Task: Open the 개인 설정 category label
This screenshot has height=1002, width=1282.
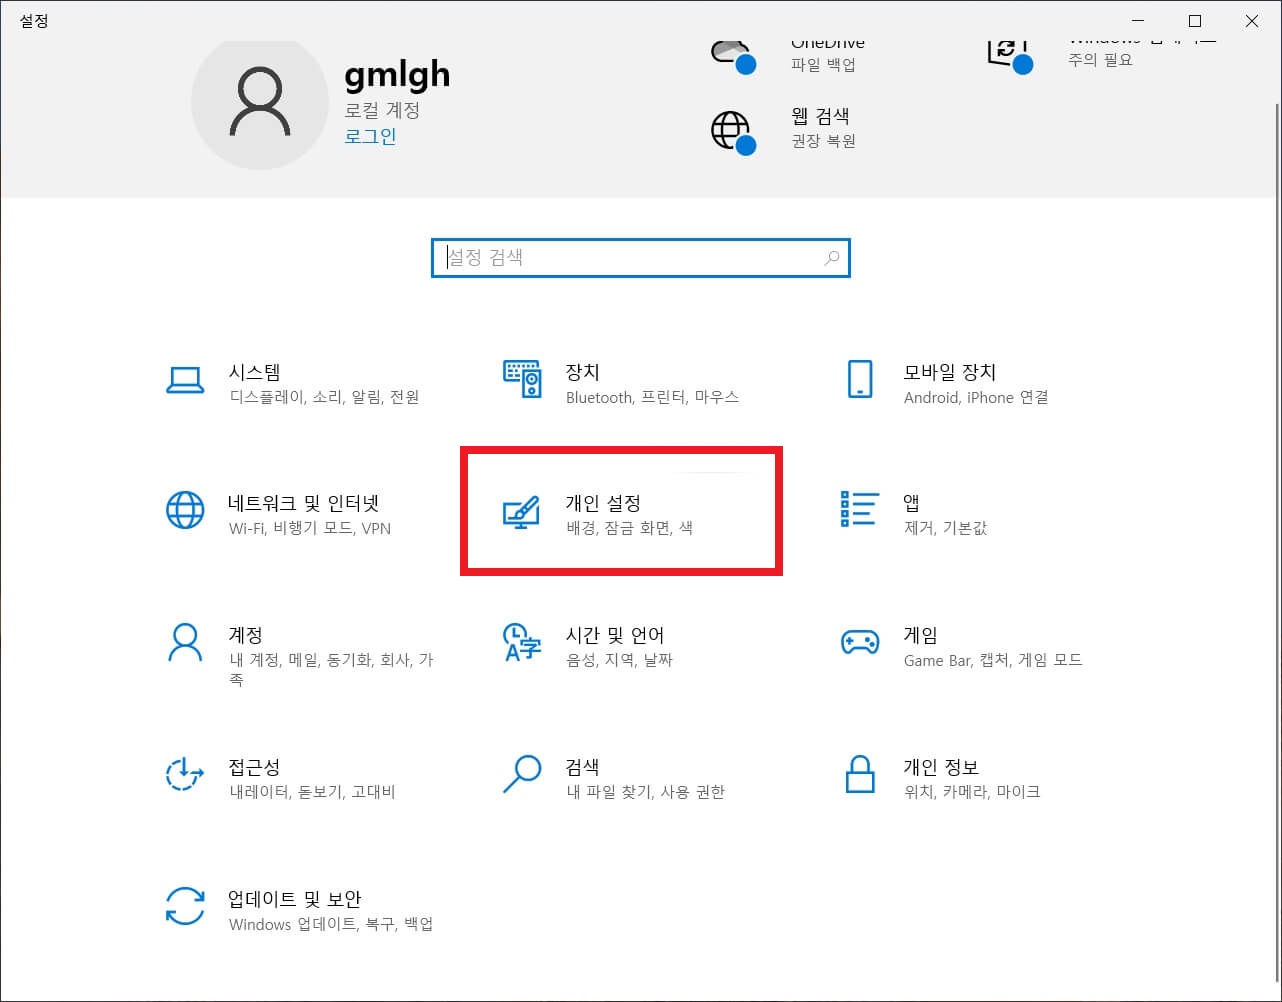Action: click(x=603, y=503)
